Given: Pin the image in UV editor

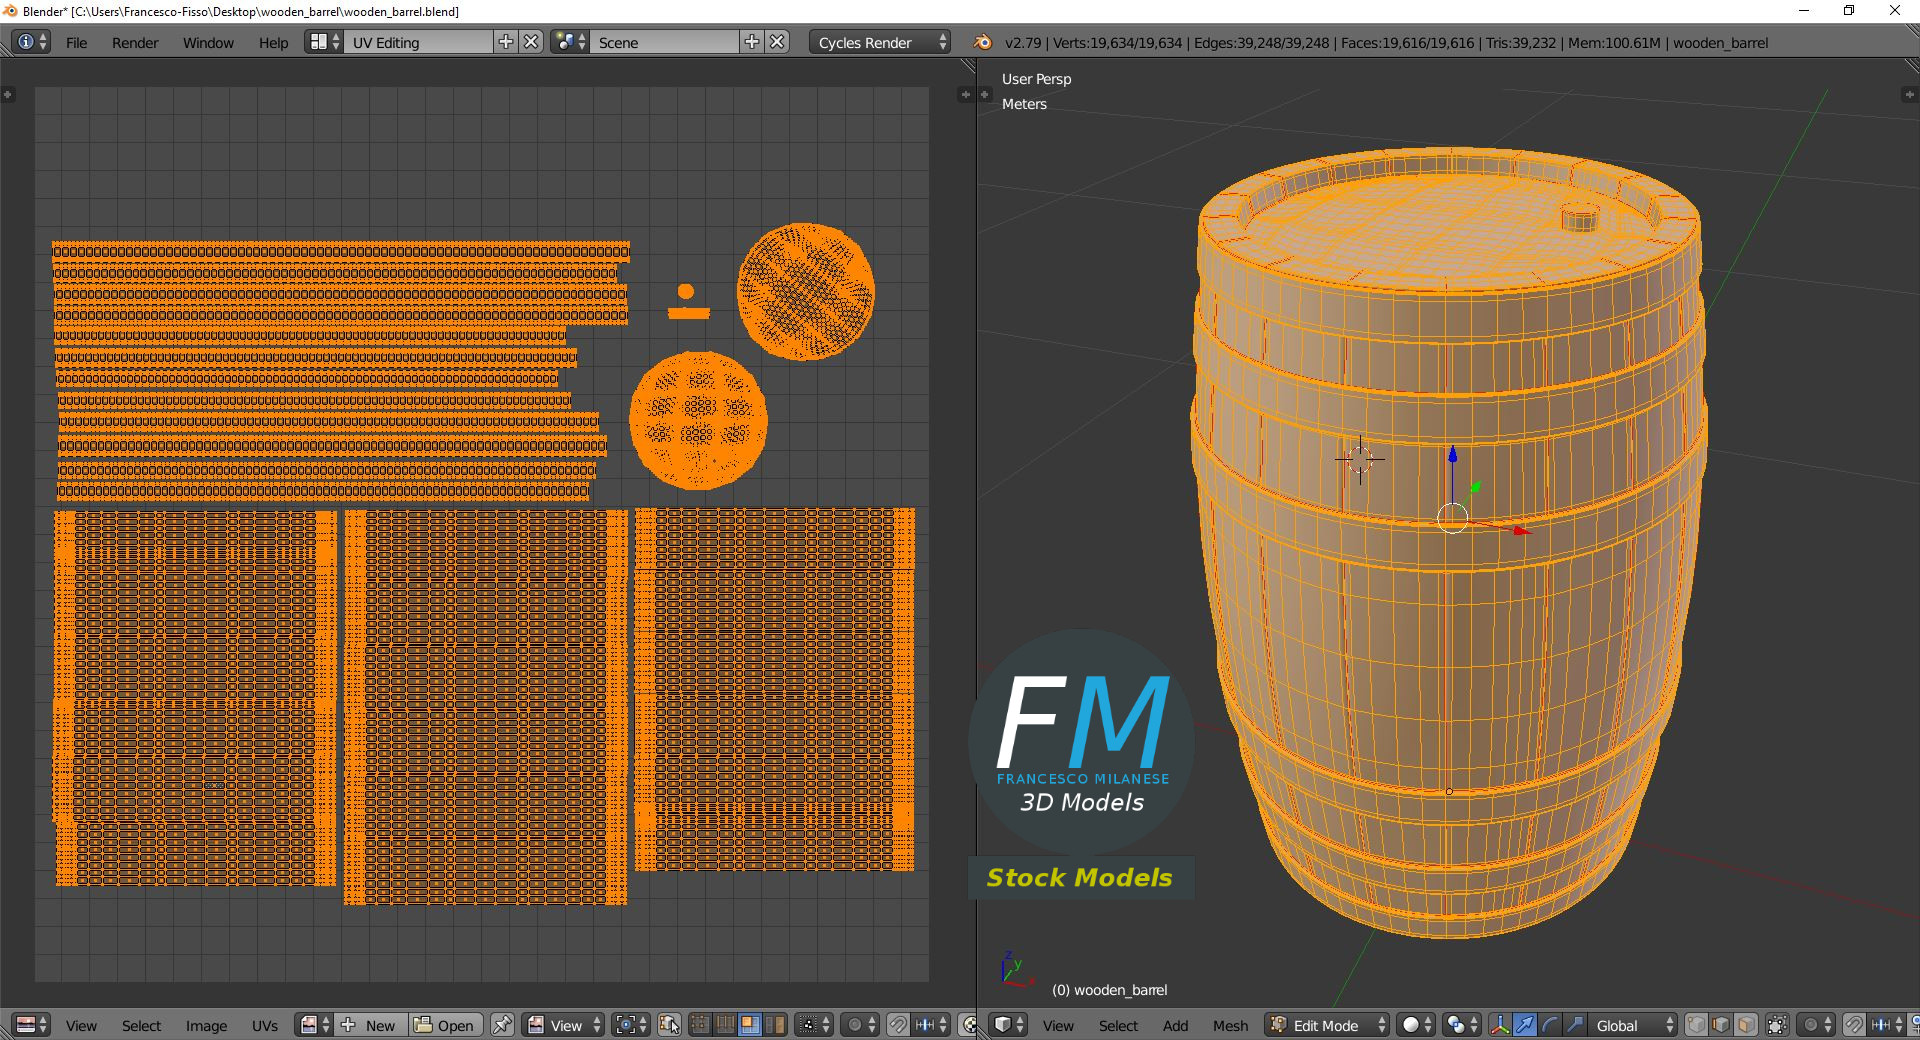Looking at the screenshot, I should coord(502,1025).
